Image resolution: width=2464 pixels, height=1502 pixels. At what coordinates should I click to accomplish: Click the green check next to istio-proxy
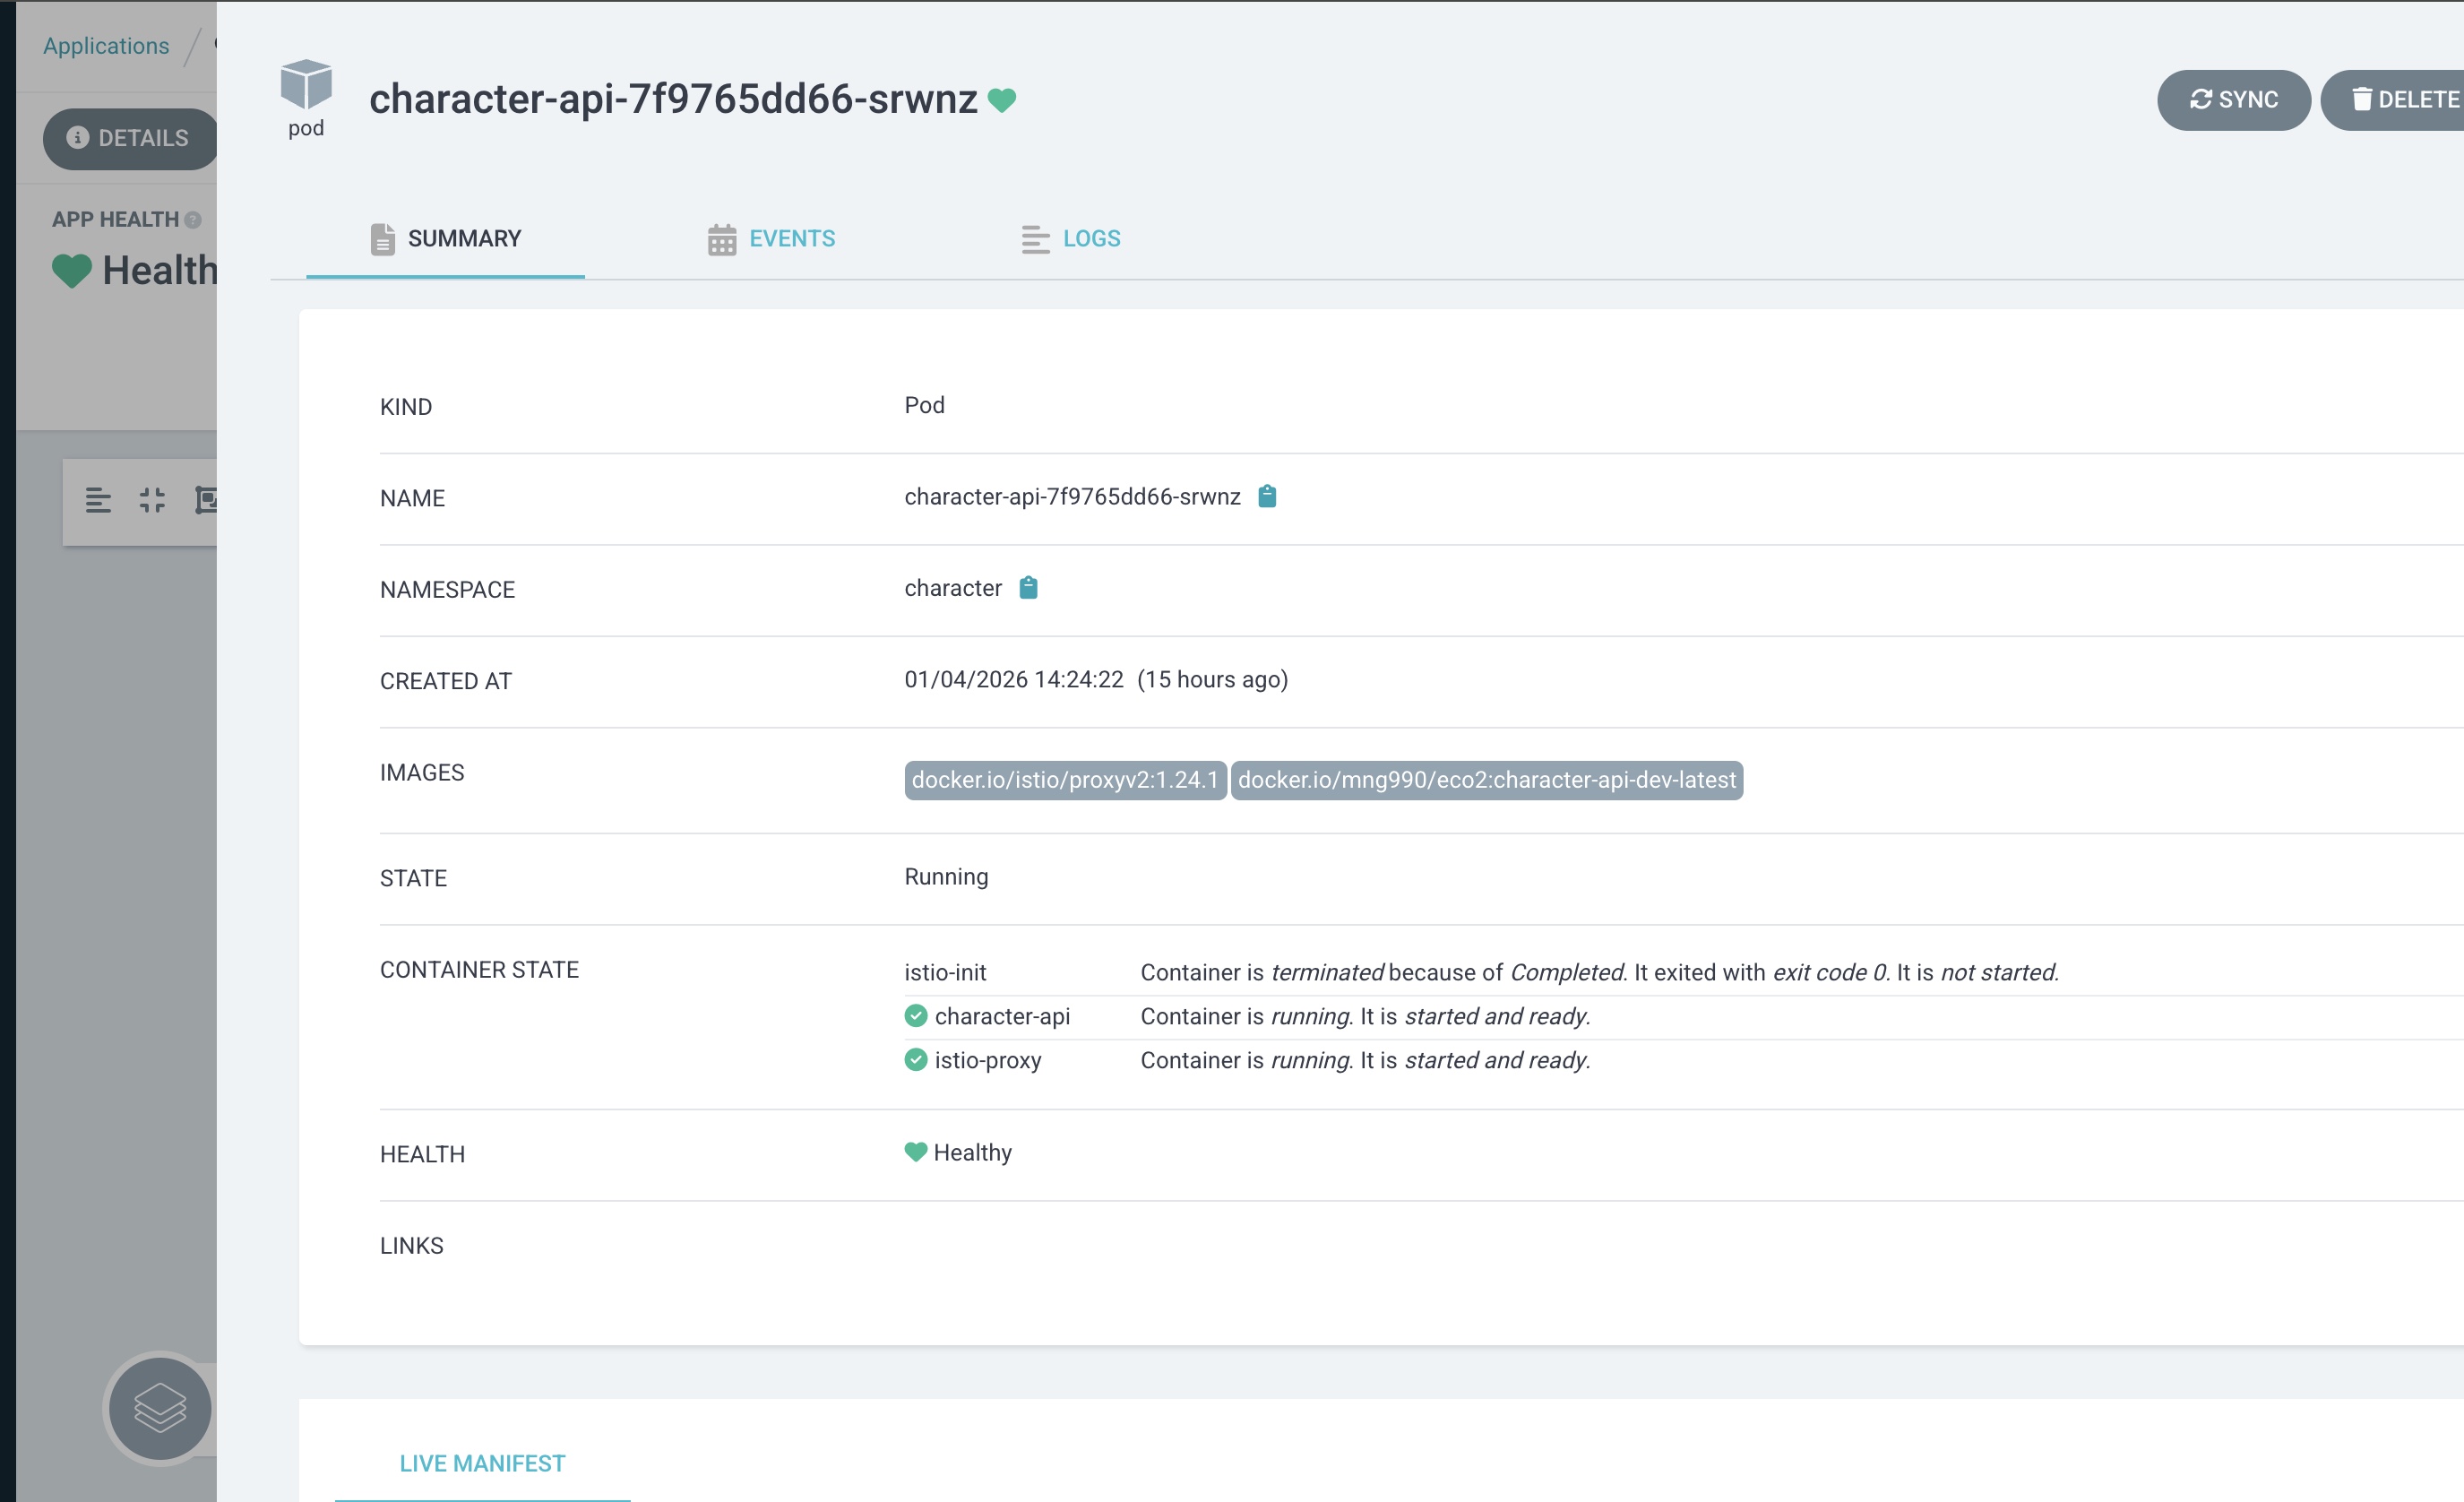point(915,1060)
